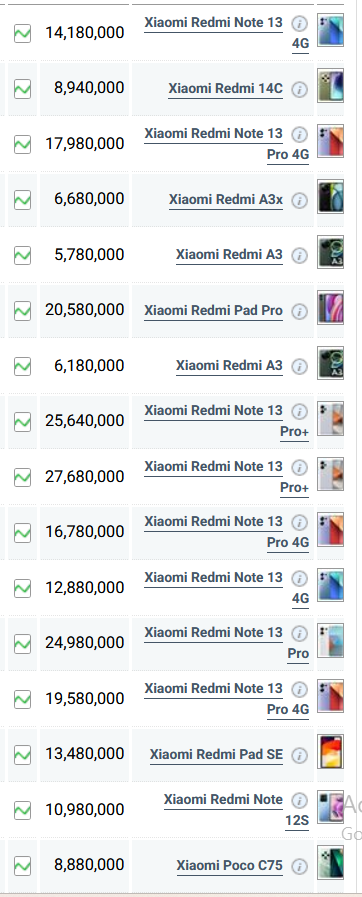This screenshot has height=897, width=362.
Task: Open price chart icon for Xiaomi Redmi 14C
Action: tap(22, 89)
